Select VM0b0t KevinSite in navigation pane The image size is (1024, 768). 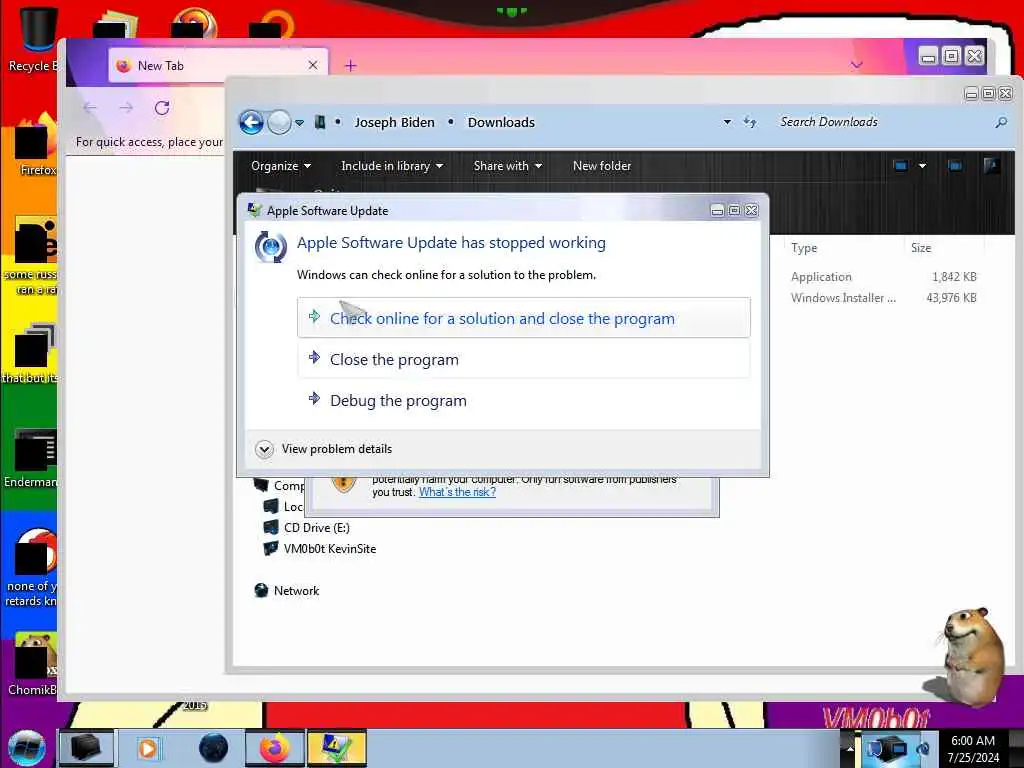coord(320,549)
